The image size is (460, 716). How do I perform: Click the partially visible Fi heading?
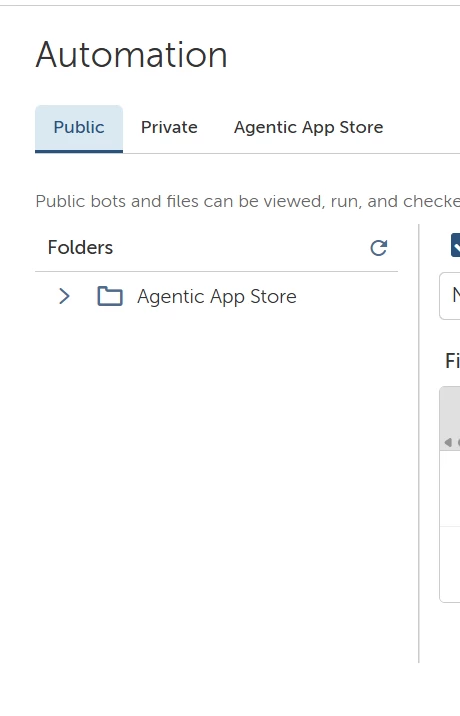point(452,361)
